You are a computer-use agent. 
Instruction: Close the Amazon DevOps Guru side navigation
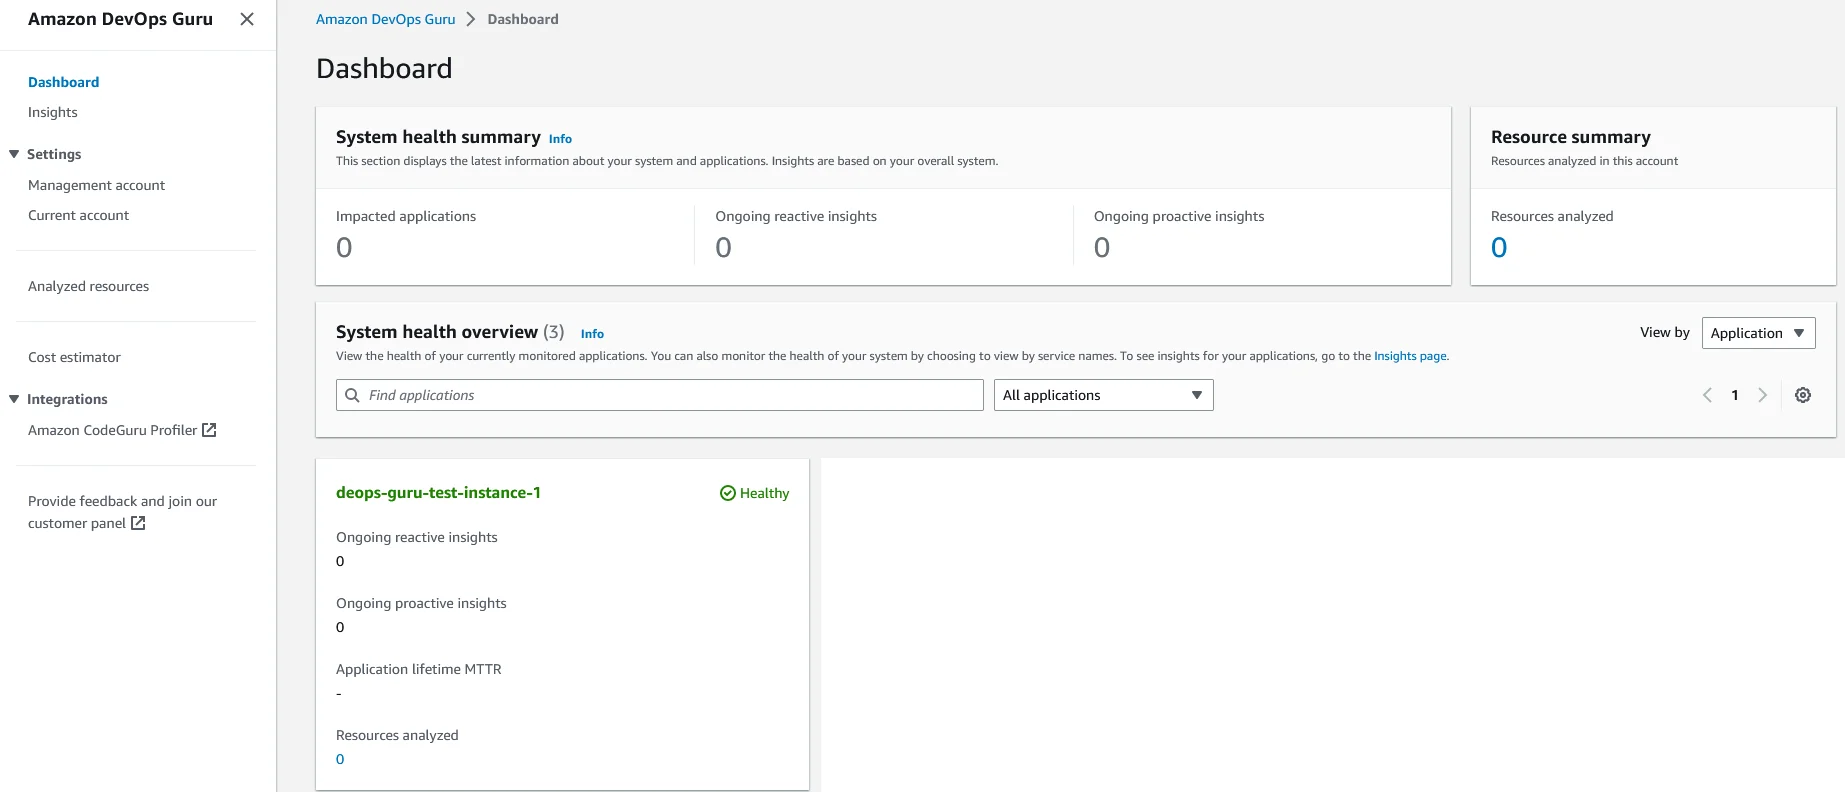pos(247,19)
